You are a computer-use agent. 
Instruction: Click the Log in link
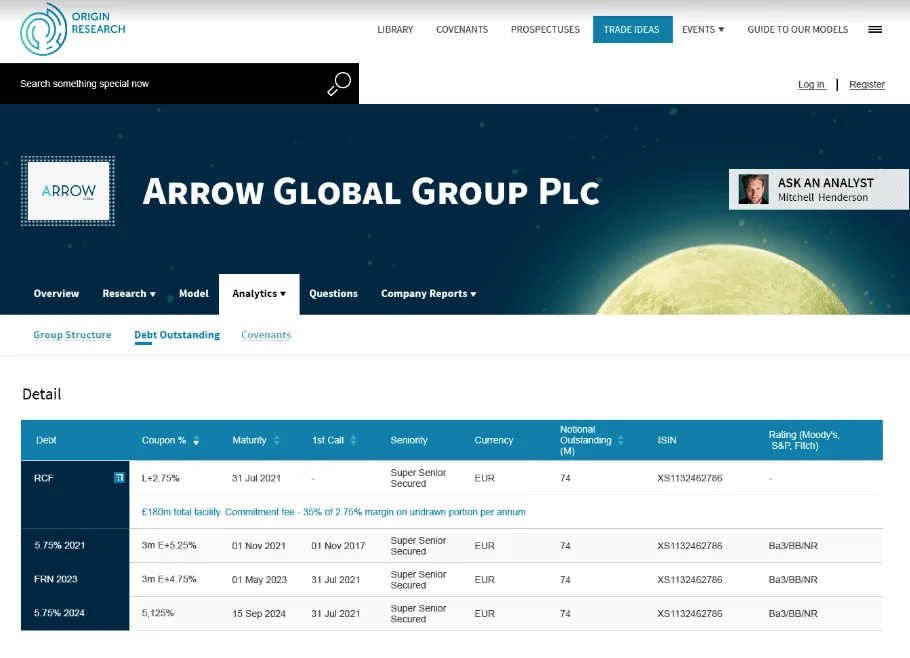tap(811, 85)
